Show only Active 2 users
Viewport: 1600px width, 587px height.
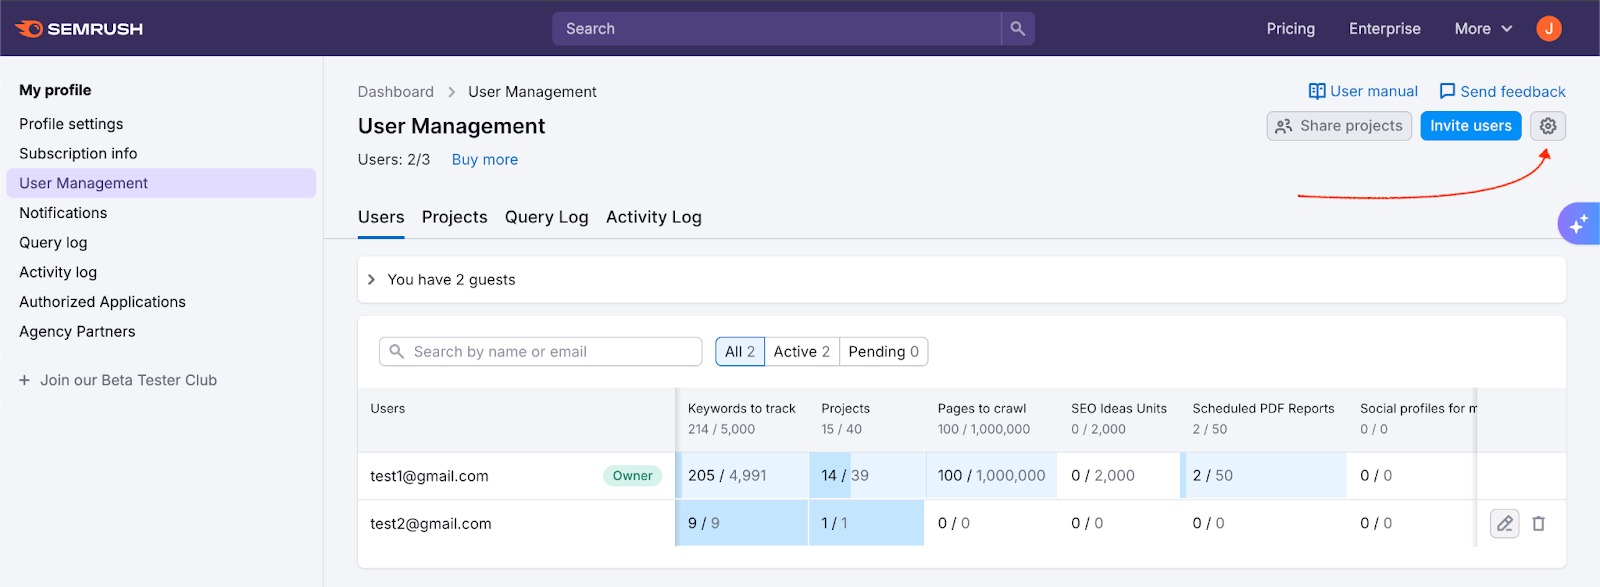click(x=801, y=352)
